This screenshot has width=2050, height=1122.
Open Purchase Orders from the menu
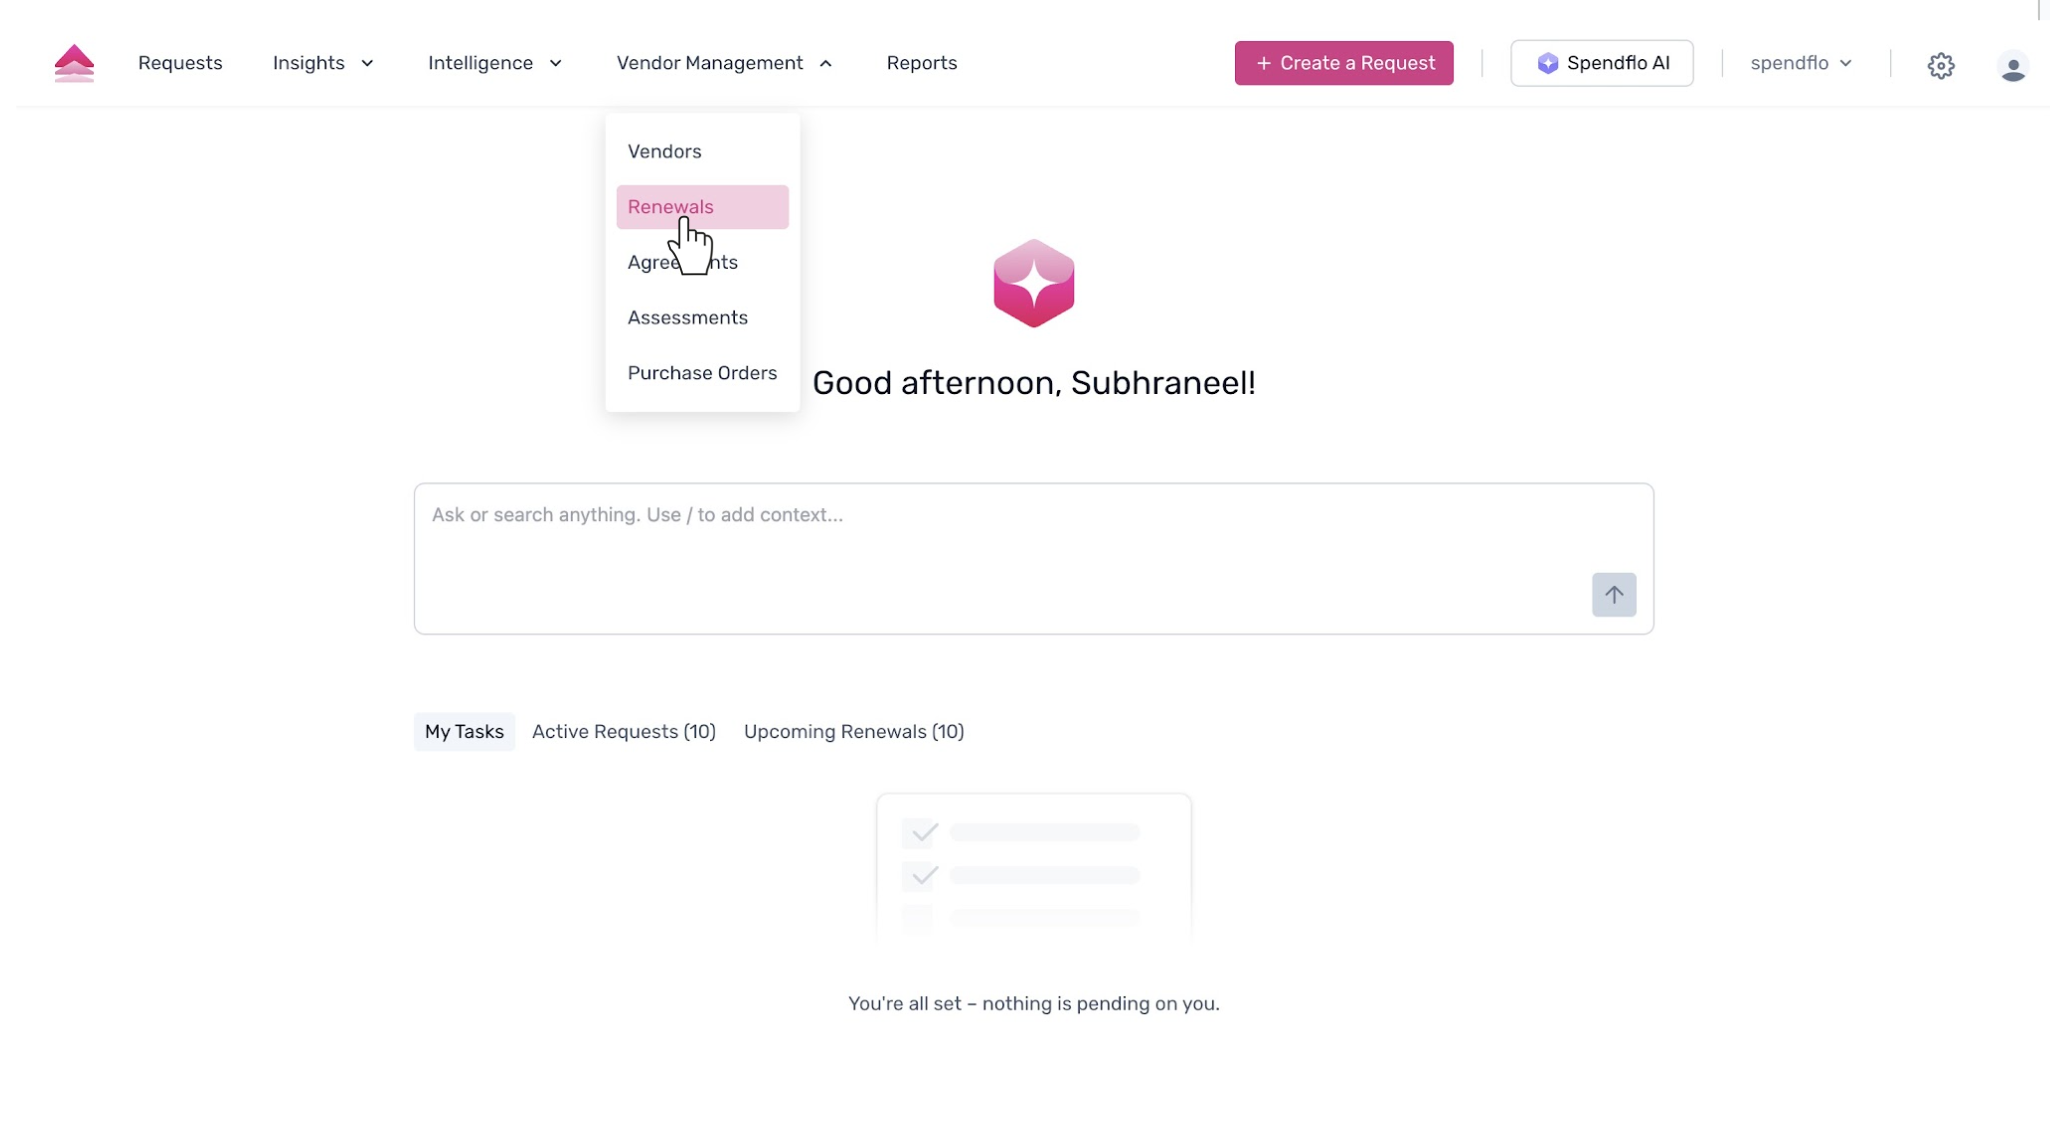tap(702, 373)
